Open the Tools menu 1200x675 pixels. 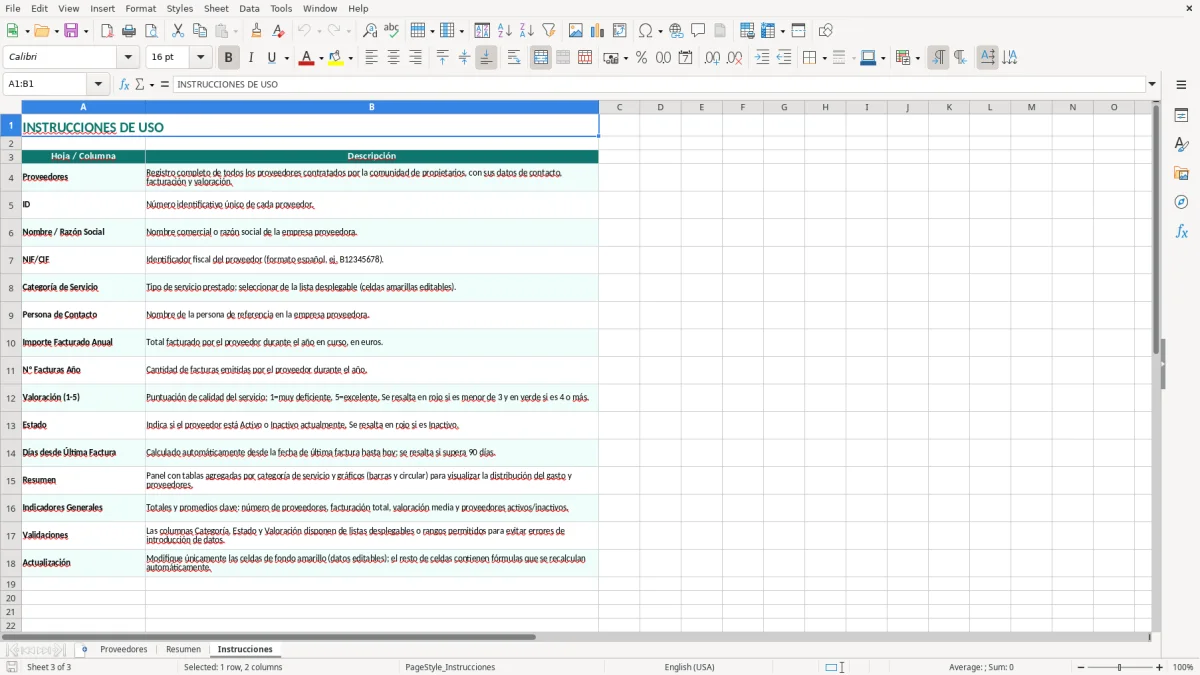pos(281,8)
